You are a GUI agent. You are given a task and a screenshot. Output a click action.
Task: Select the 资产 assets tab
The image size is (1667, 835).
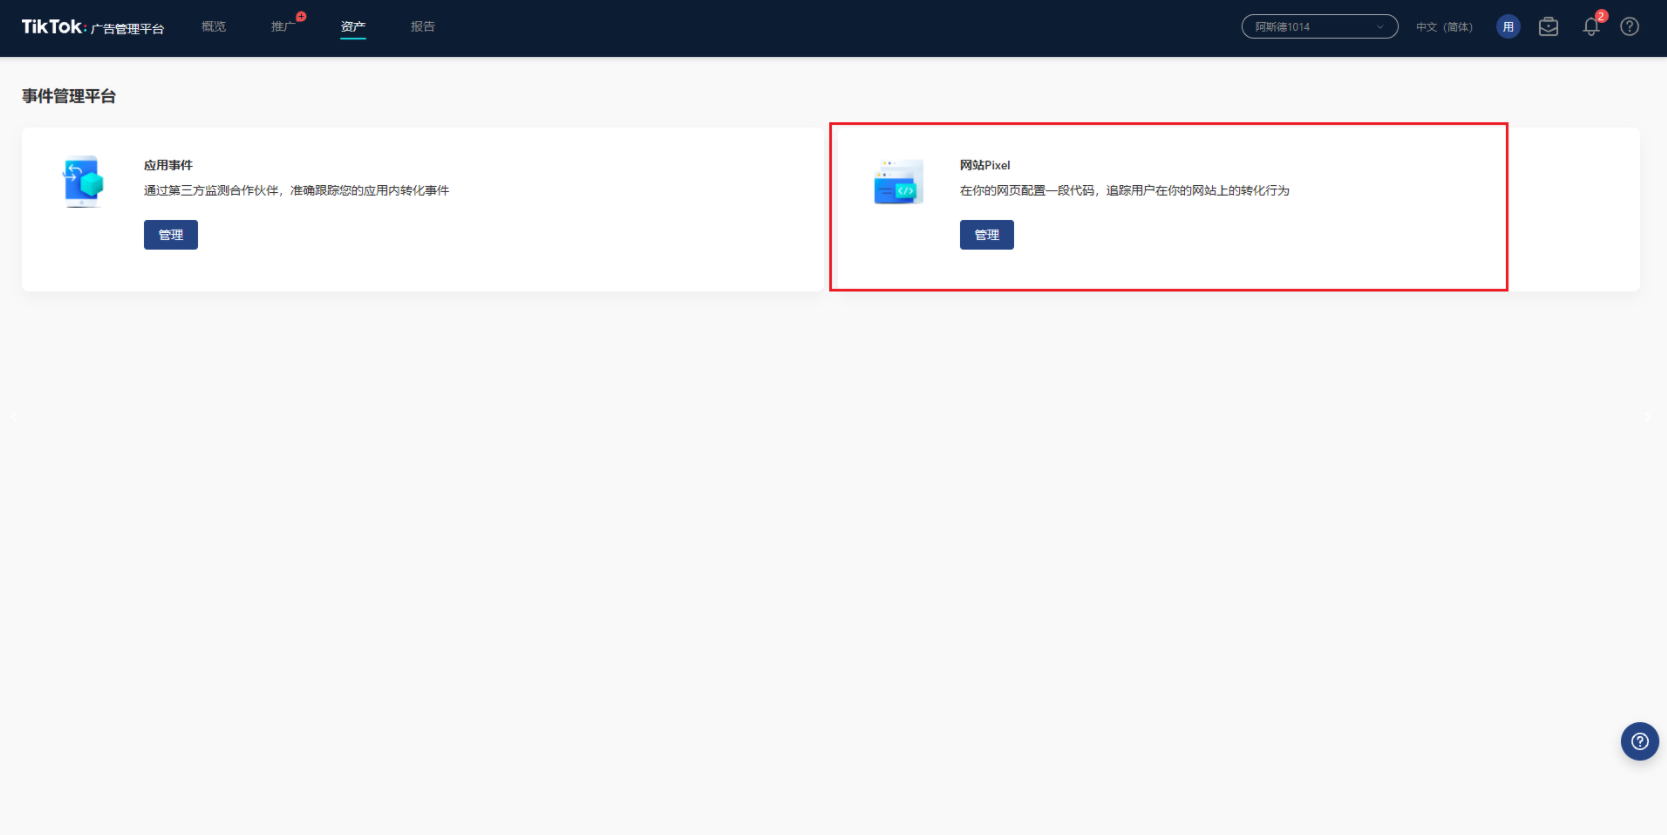pos(353,27)
